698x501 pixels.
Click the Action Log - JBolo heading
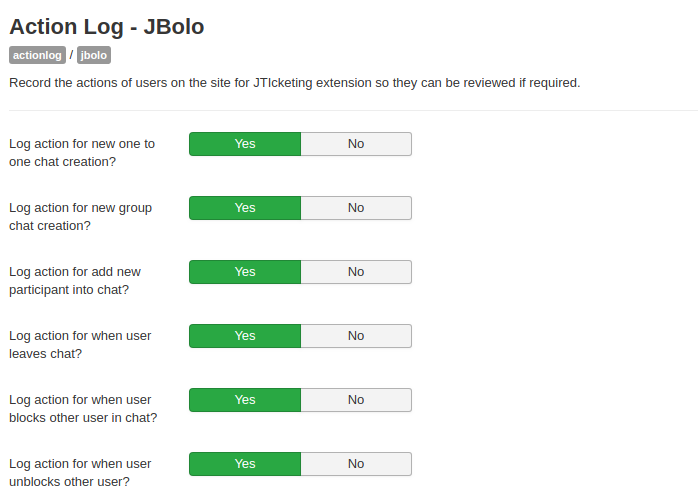point(106,27)
